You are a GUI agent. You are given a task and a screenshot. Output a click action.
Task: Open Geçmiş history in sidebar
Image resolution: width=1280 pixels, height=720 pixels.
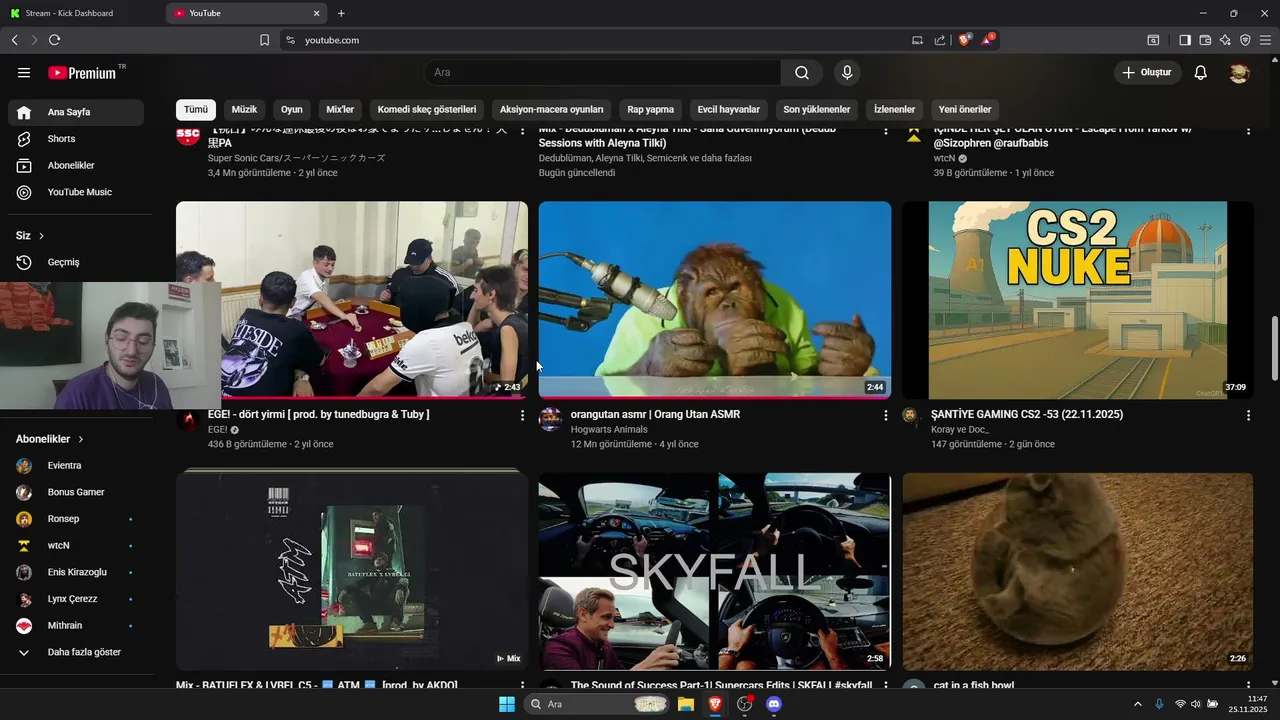click(76, 262)
